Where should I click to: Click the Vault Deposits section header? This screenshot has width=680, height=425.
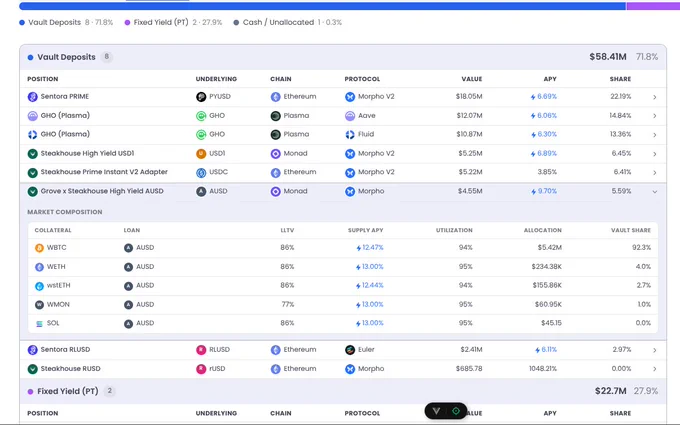point(343,57)
